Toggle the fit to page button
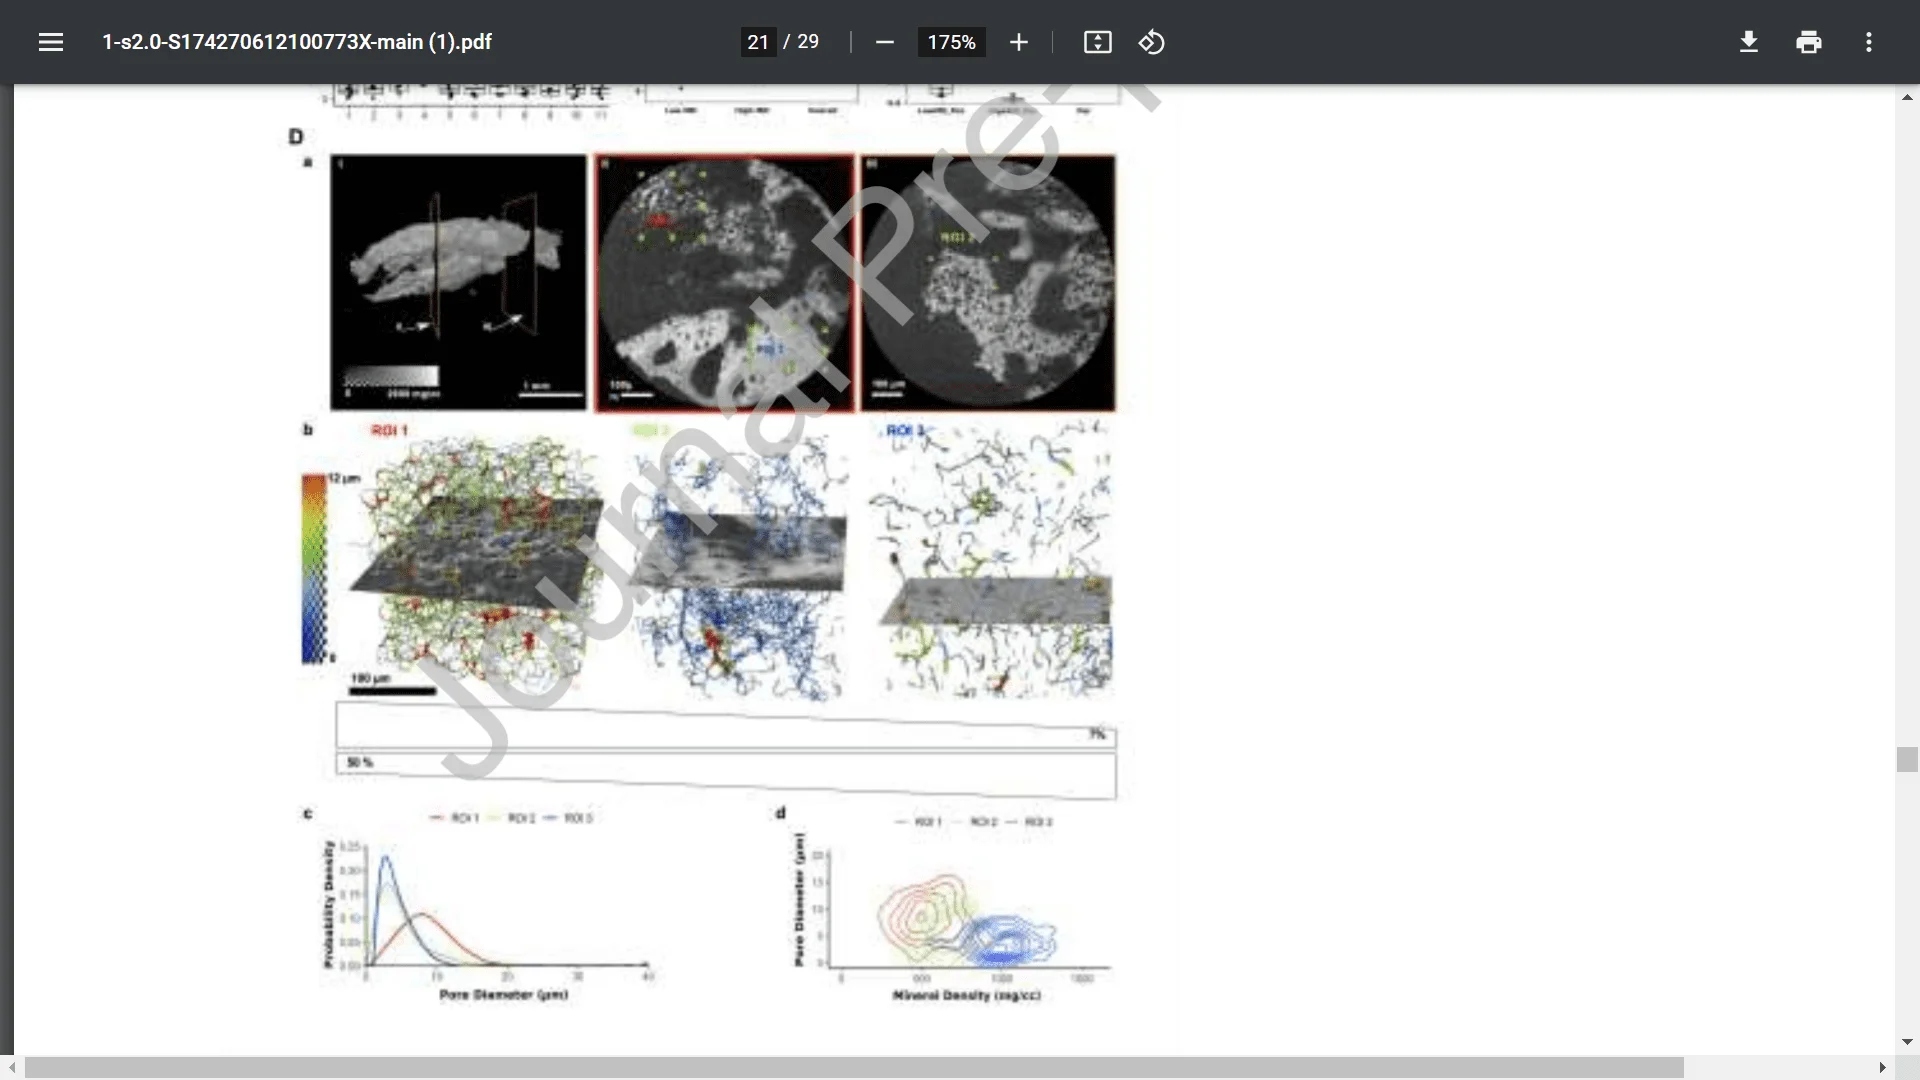This screenshot has width=1920, height=1080. click(x=1097, y=42)
